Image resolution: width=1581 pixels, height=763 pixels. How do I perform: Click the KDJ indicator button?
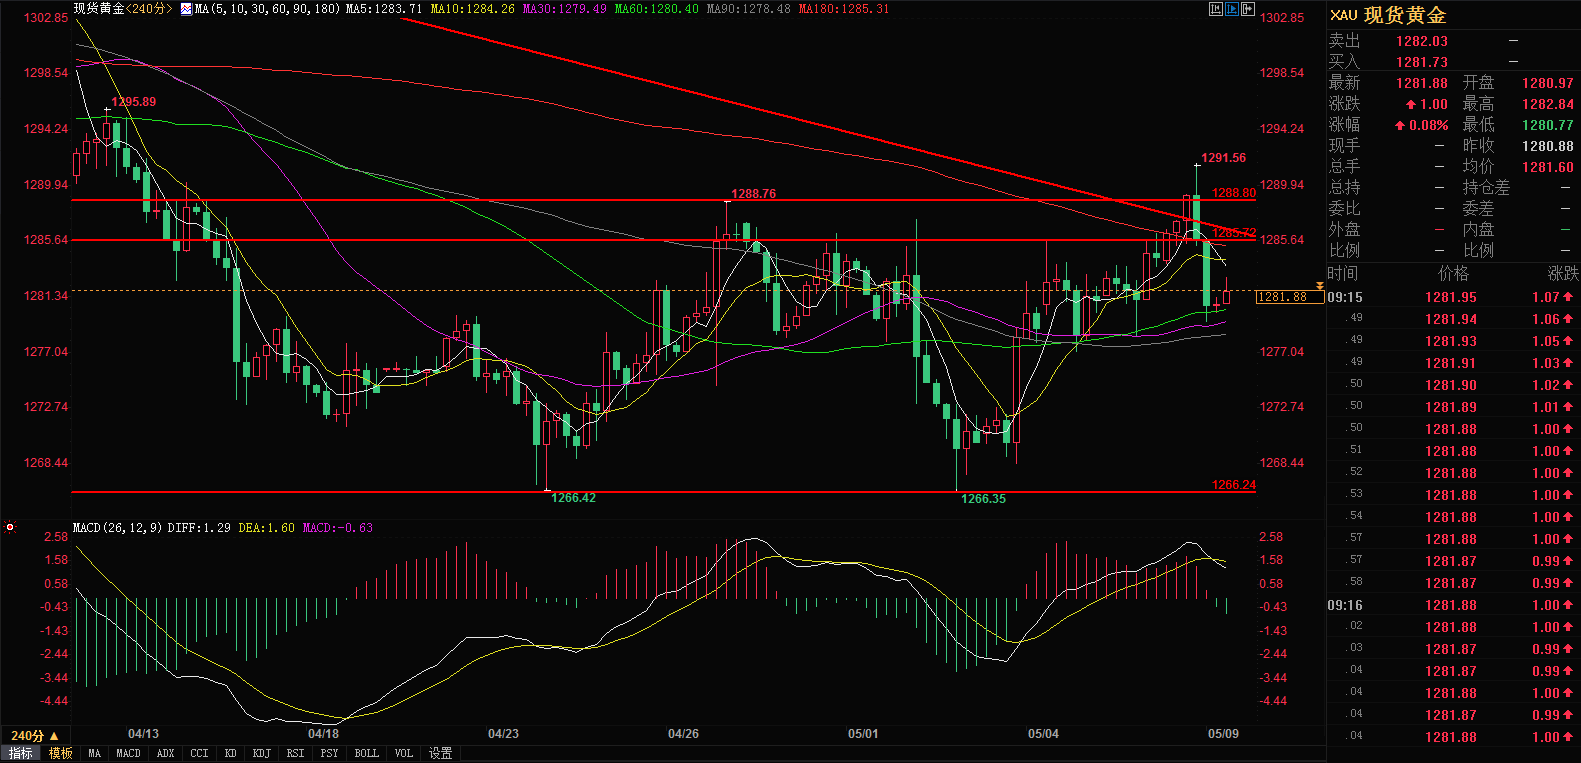click(261, 753)
